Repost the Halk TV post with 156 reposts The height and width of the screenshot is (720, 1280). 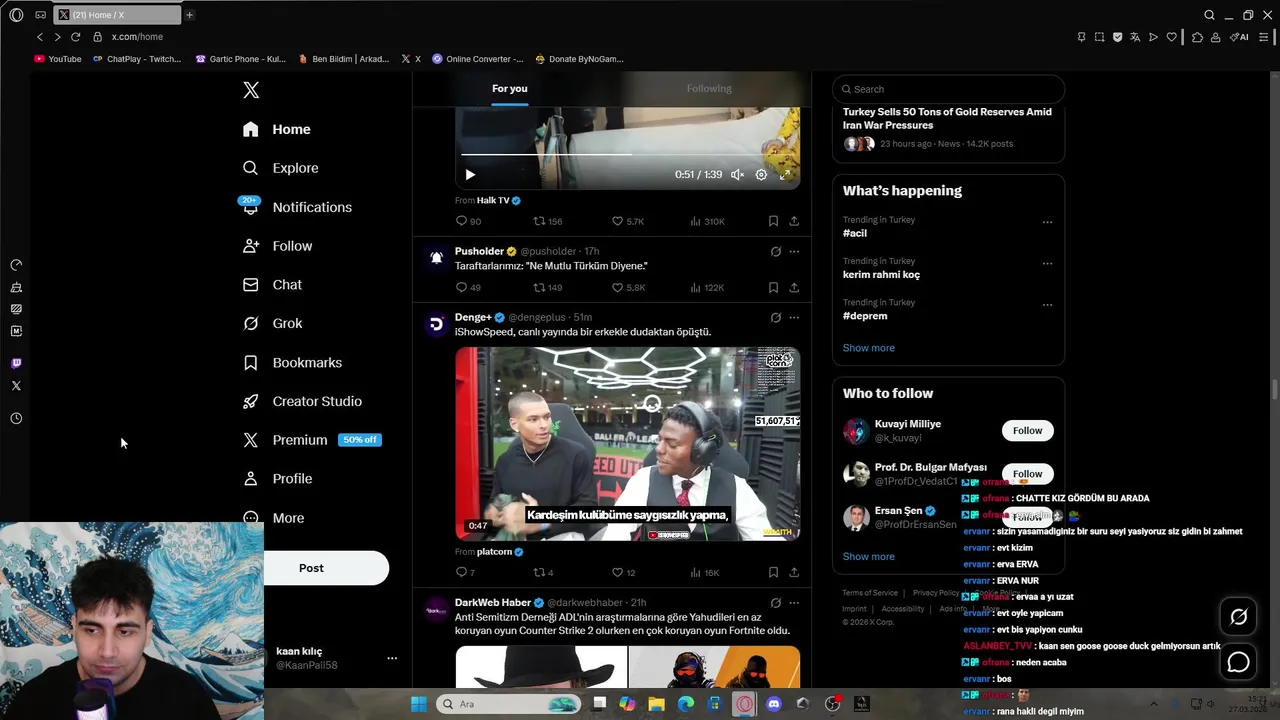pyautogui.click(x=547, y=221)
